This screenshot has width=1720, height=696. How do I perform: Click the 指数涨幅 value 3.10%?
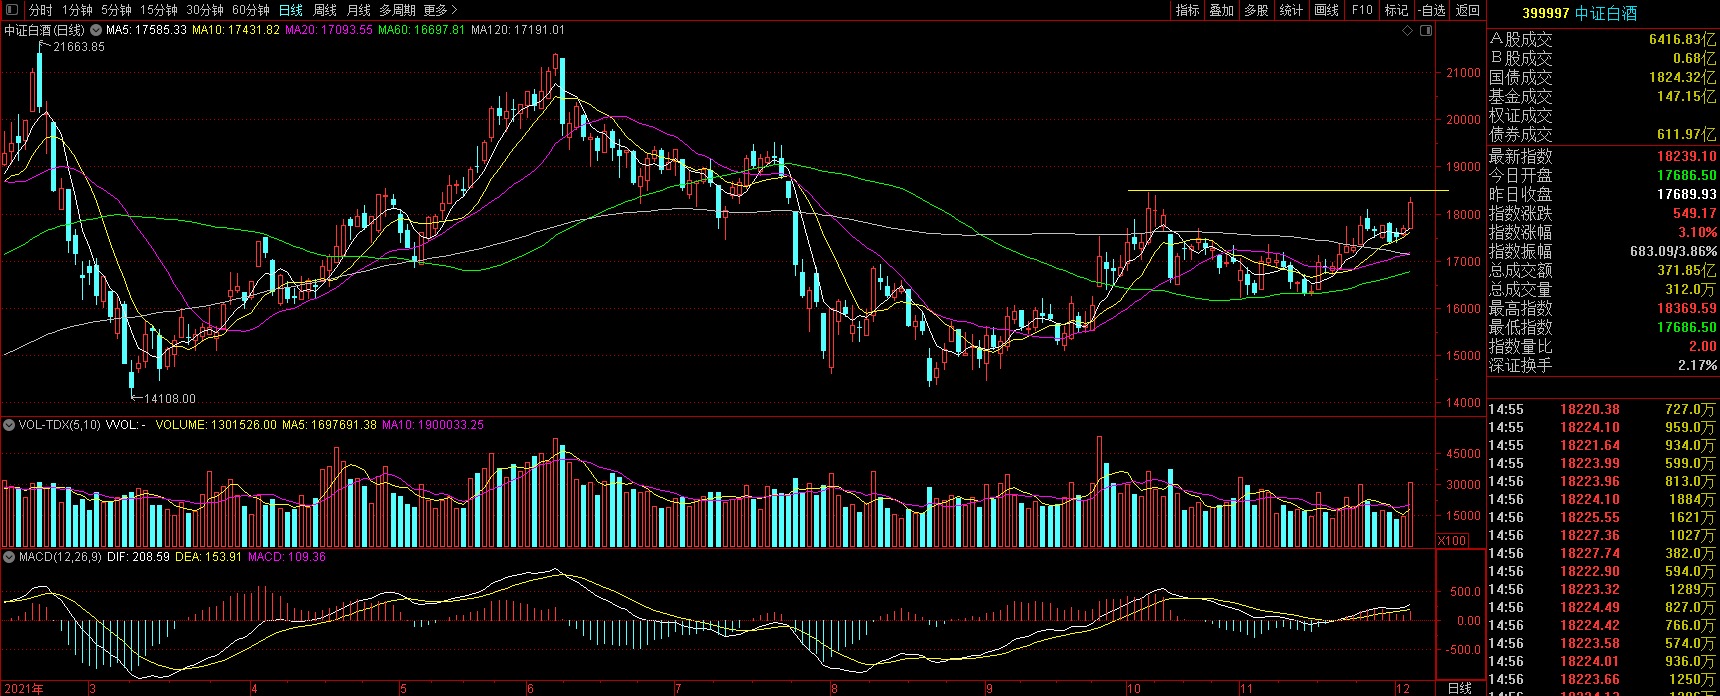tap(1697, 232)
